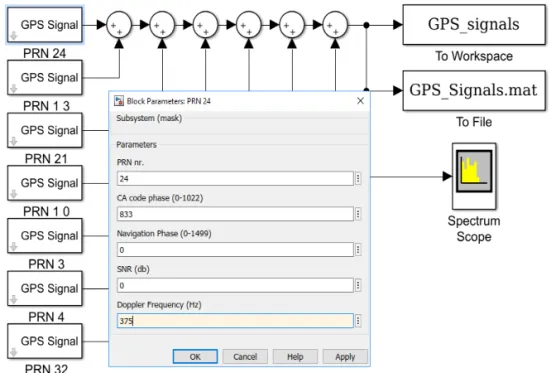Click the subsystem arrow on PRN 24 block
Screen dimensions: 551x373
point(13,36)
